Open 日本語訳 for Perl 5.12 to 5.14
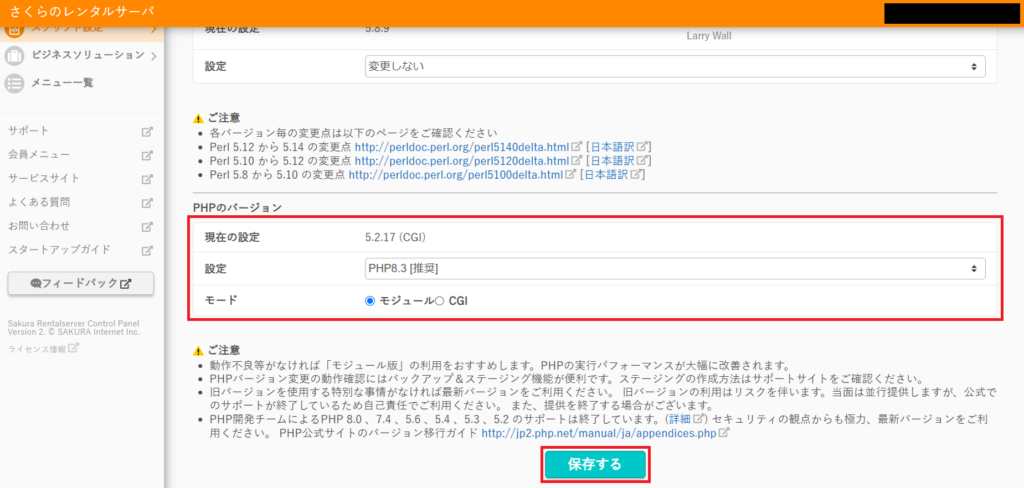Image resolution: width=1024 pixels, height=488 pixels. pos(612,146)
